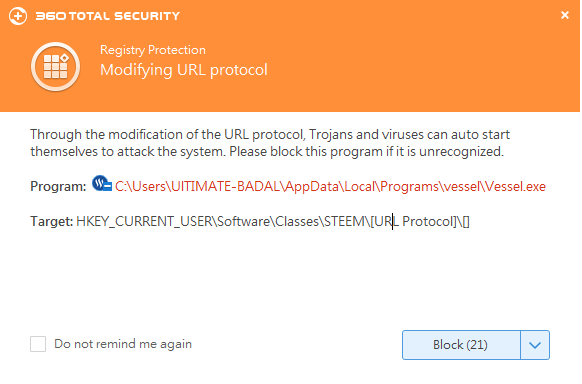
Task: Close the security alert dialog
Action: pyautogui.click(x=565, y=15)
